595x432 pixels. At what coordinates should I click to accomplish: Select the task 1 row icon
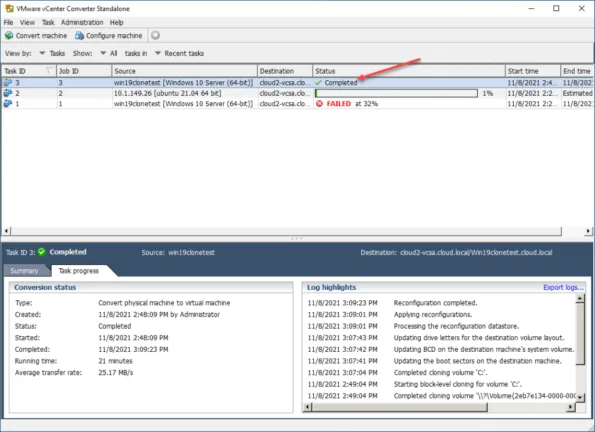pos(8,104)
